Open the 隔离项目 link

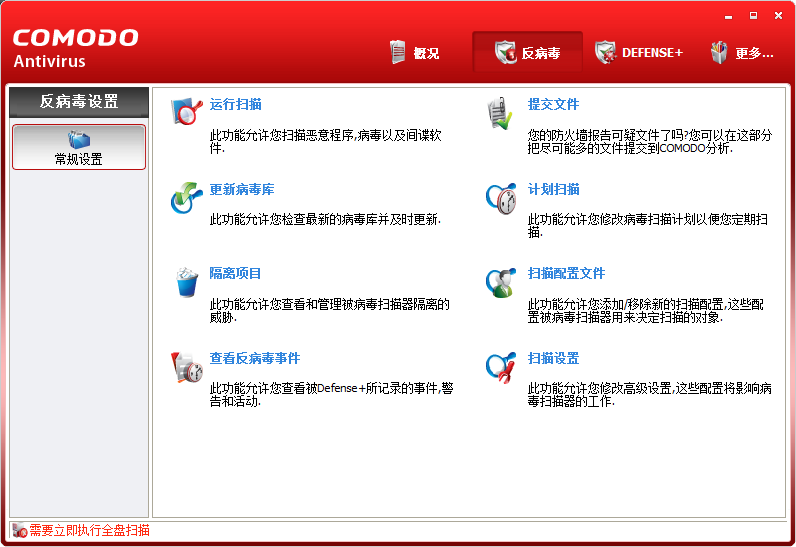[x=236, y=274]
